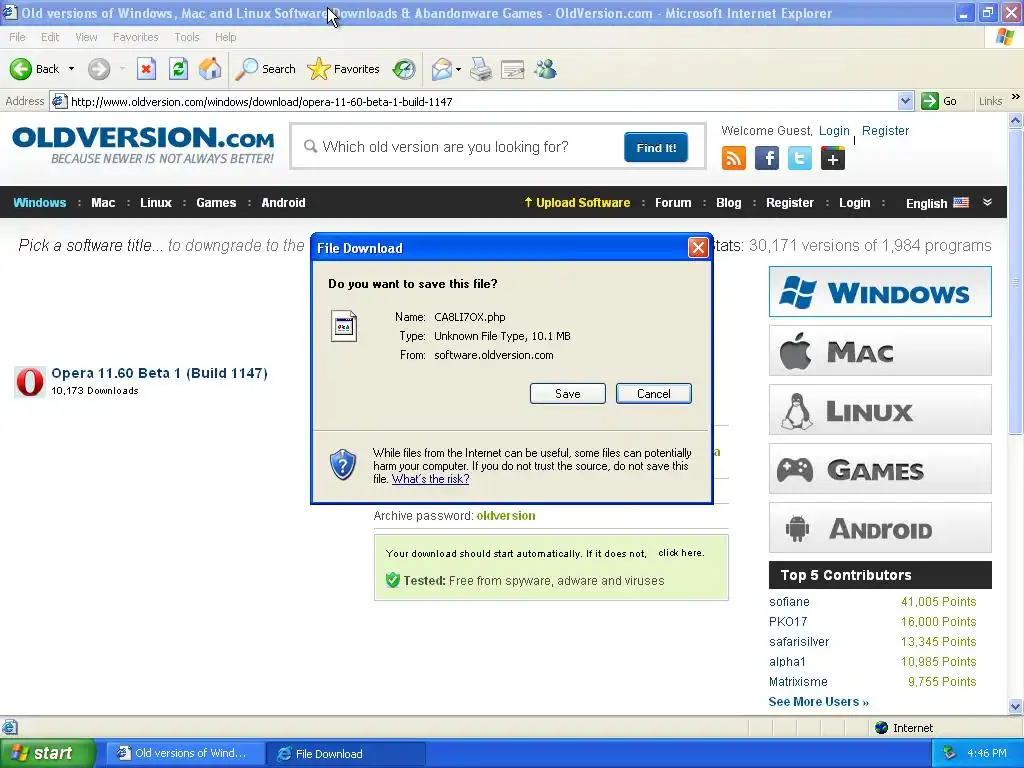Open the Back button history dropdown

tap(71, 69)
